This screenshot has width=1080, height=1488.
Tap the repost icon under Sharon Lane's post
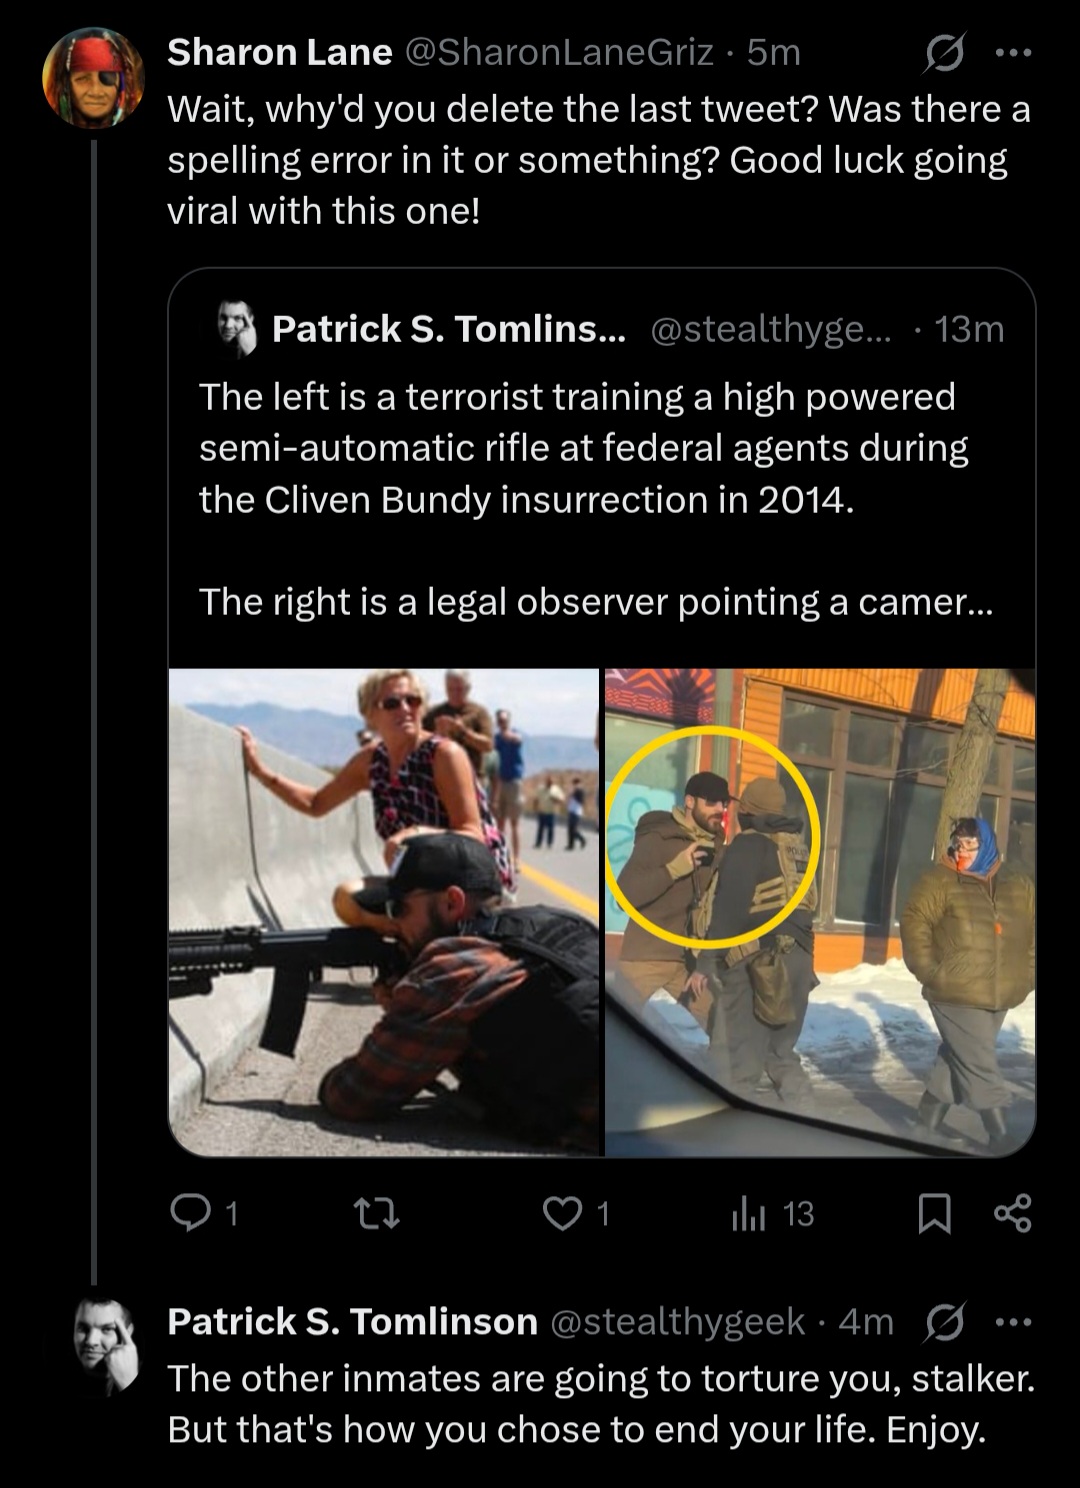(378, 1214)
